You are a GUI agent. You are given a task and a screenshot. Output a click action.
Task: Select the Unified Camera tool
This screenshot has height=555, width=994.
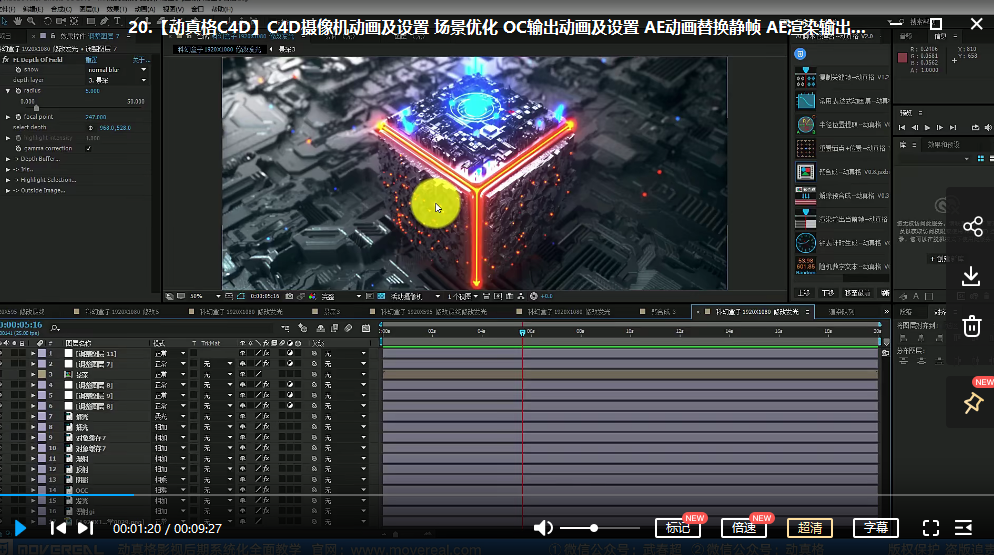(x=61, y=21)
